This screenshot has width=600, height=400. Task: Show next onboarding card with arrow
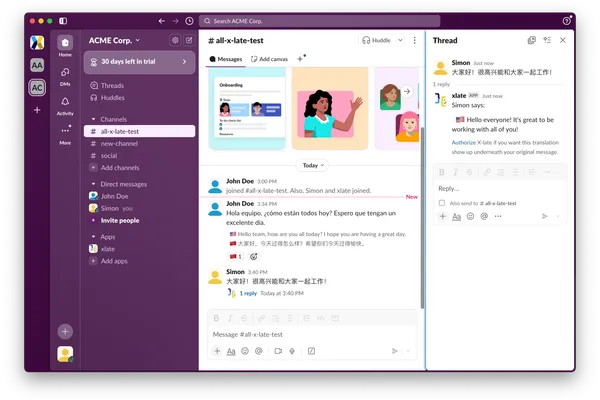coord(407,91)
